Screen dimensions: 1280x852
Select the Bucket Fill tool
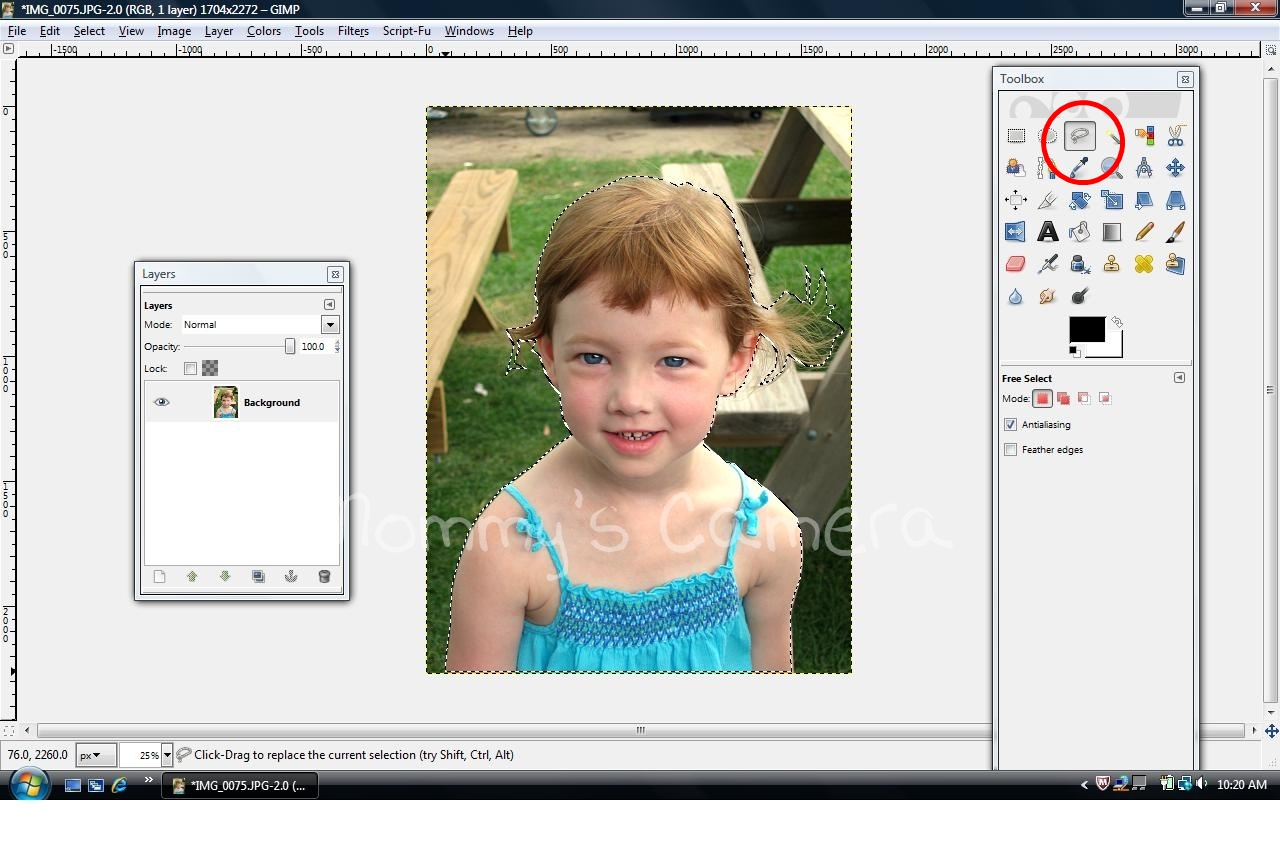tap(1080, 232)
